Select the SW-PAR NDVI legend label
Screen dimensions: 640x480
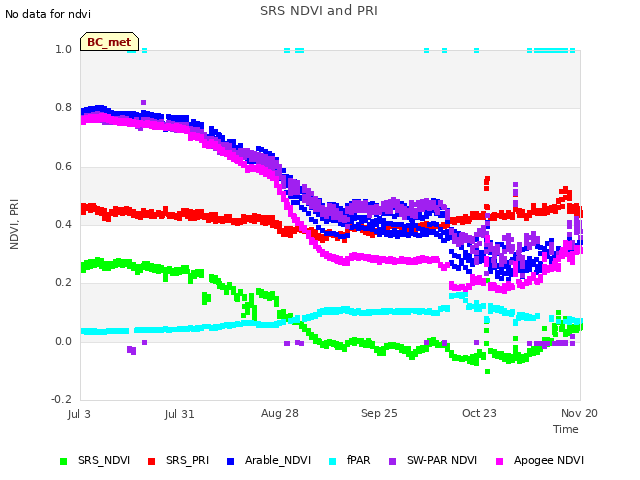(442, 460)
